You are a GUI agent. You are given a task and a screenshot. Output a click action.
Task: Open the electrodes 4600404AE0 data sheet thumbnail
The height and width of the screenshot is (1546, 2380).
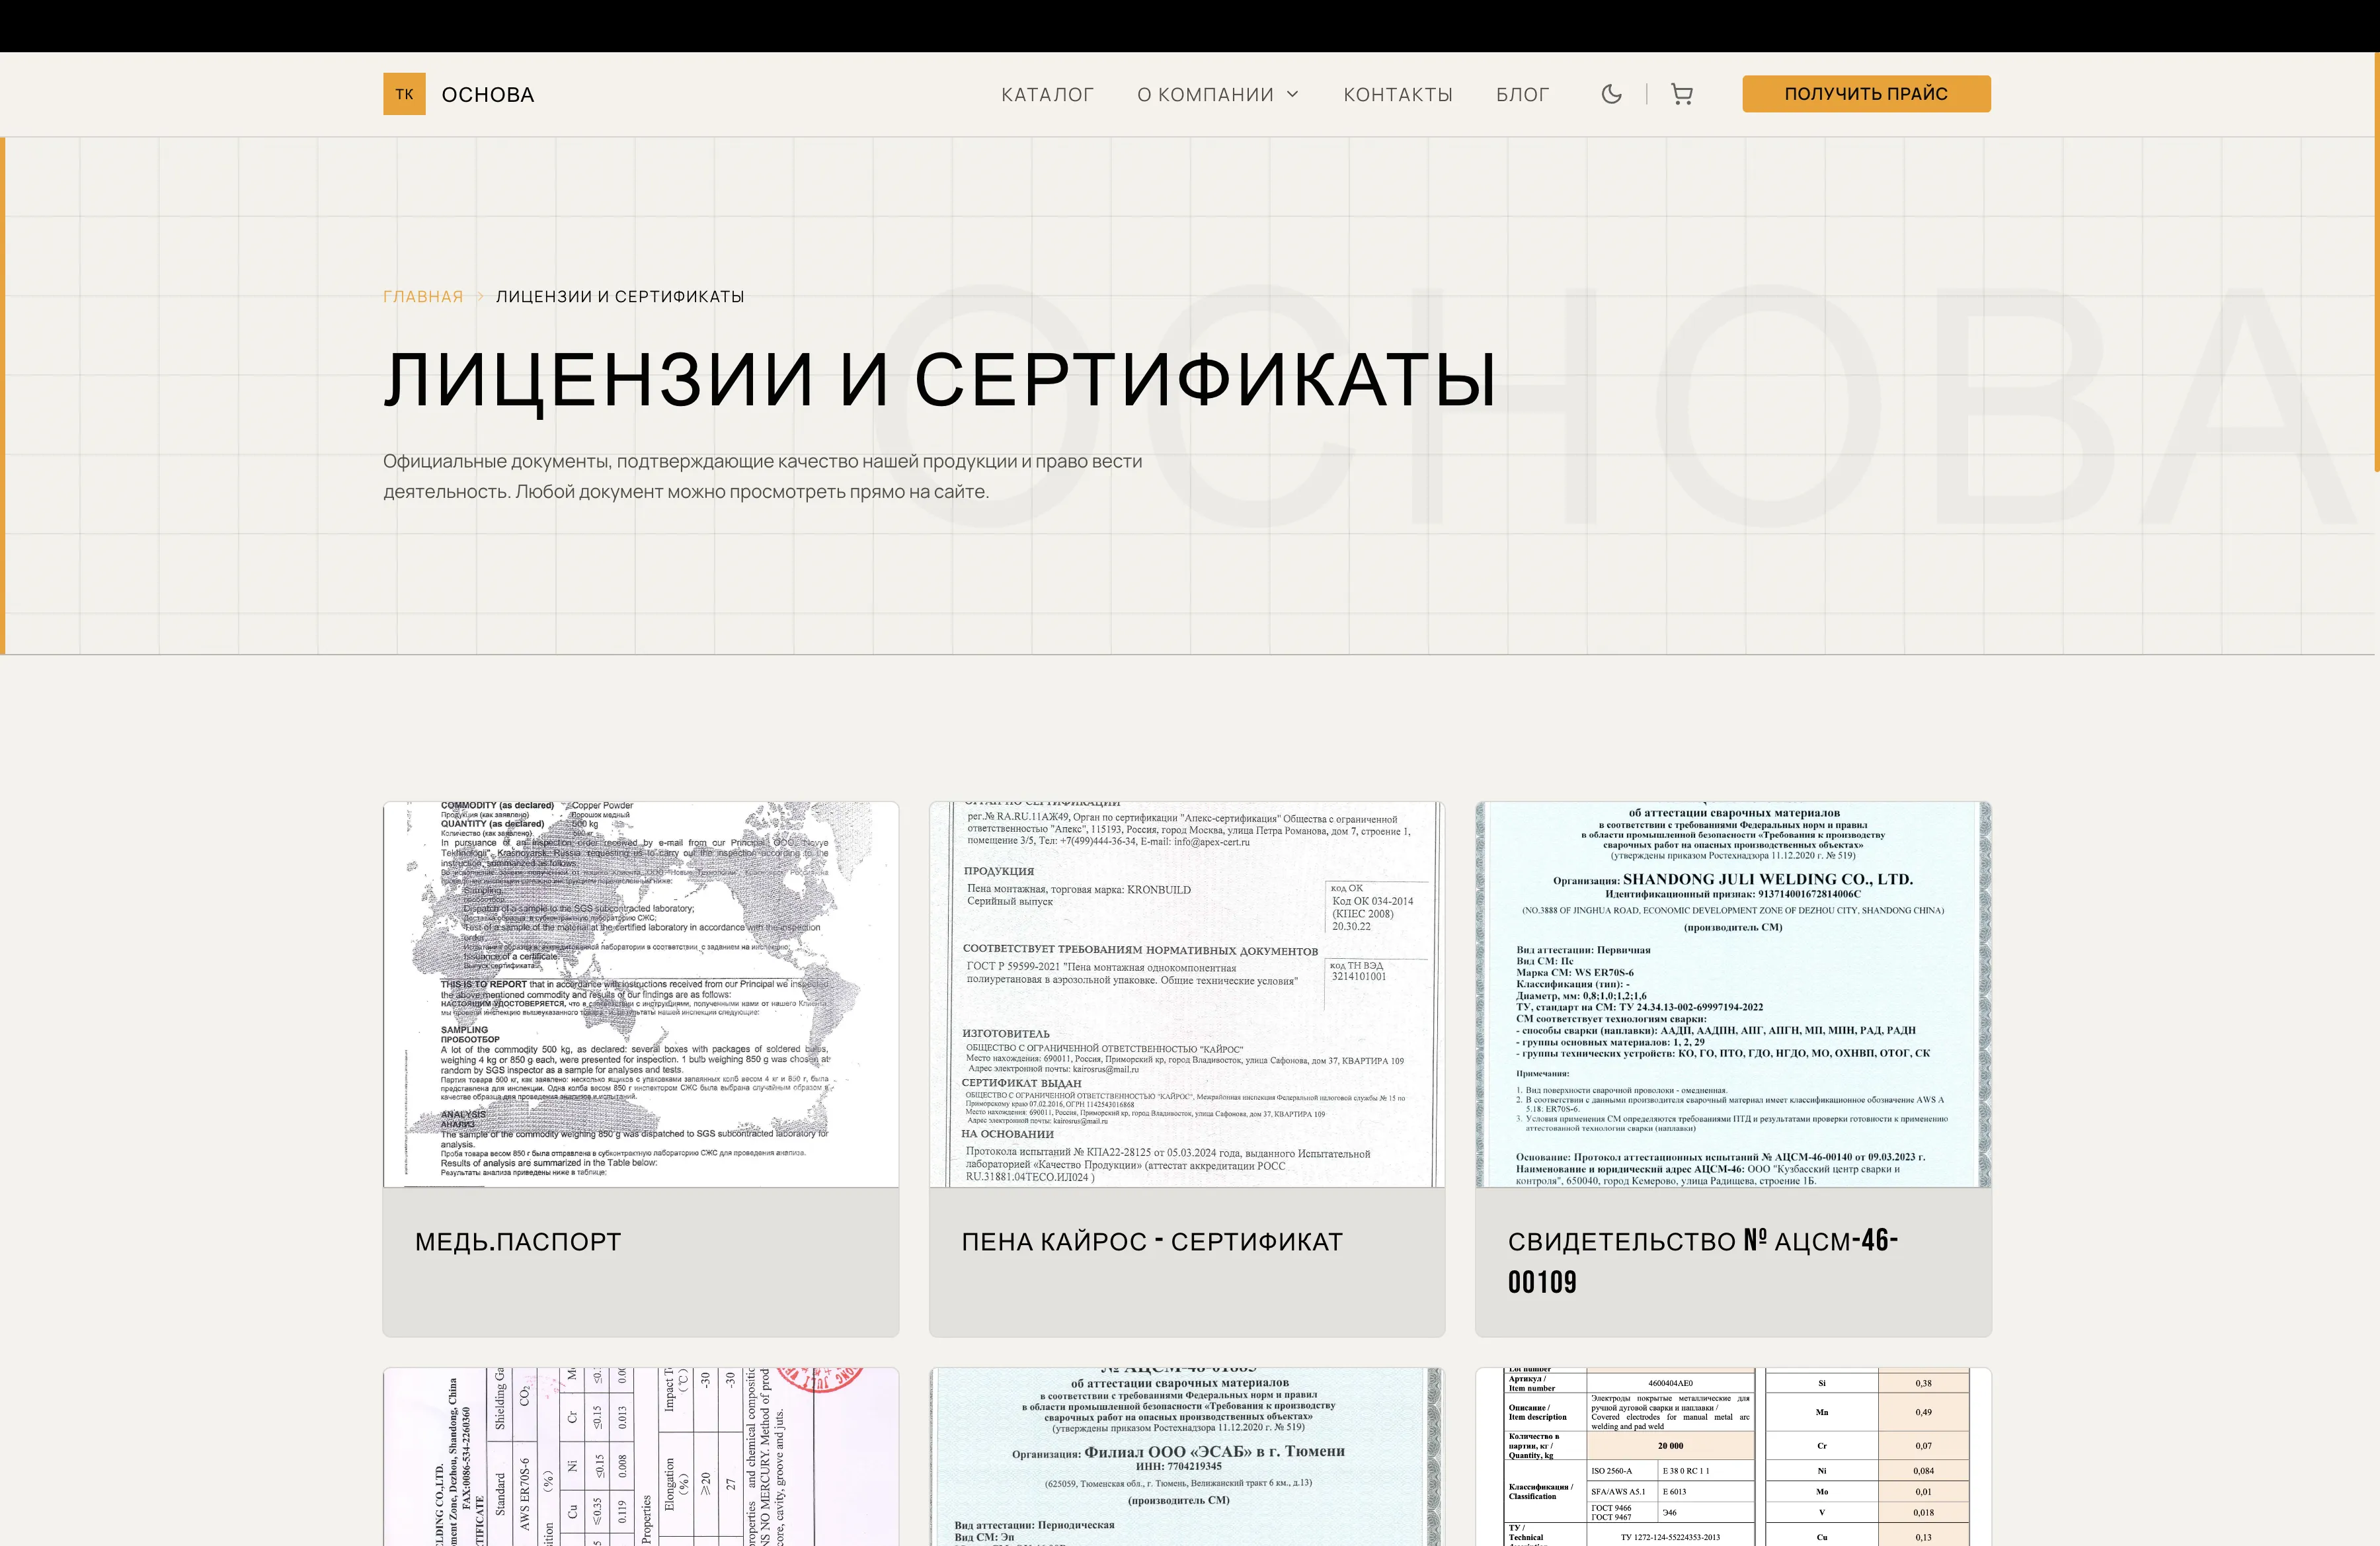coord(1733,1457)
